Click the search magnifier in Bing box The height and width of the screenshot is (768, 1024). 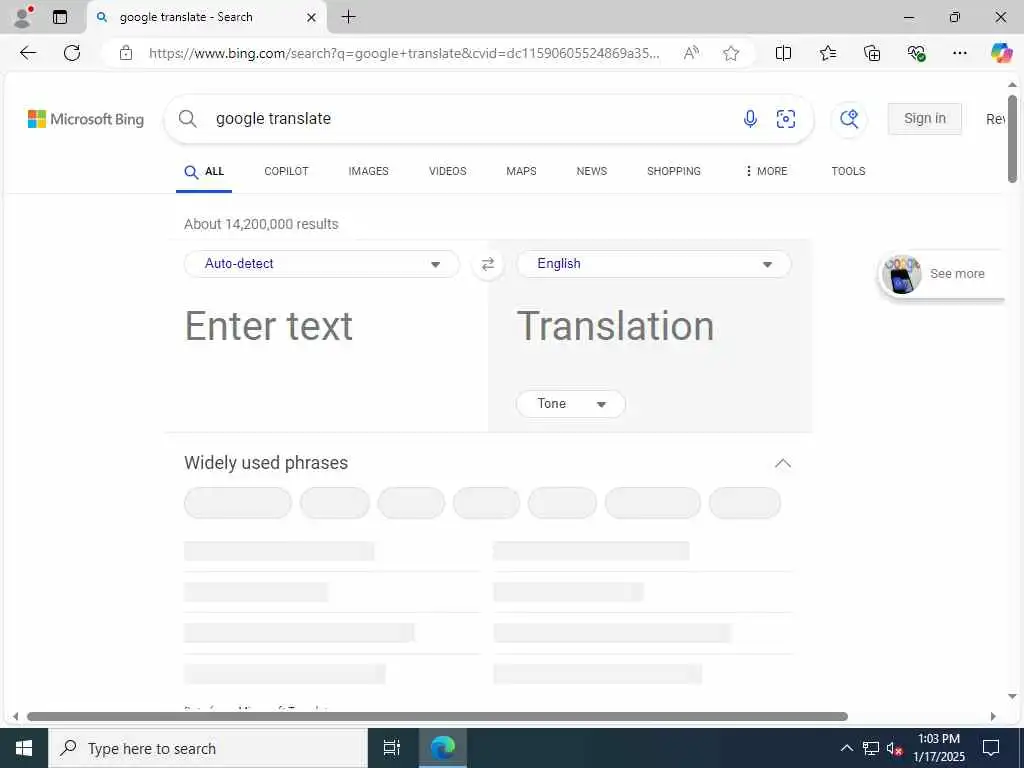click(187, 118)
